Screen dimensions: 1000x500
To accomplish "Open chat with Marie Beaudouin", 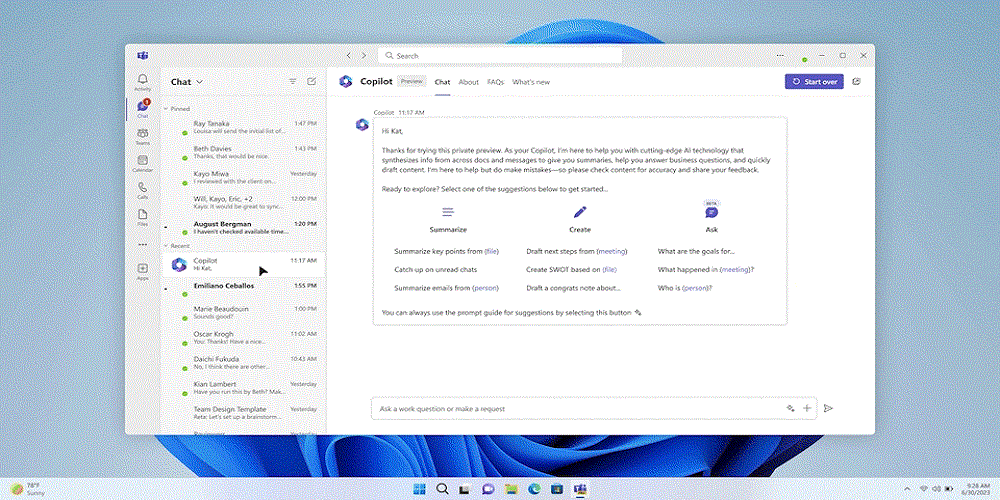I will point(244,312).
